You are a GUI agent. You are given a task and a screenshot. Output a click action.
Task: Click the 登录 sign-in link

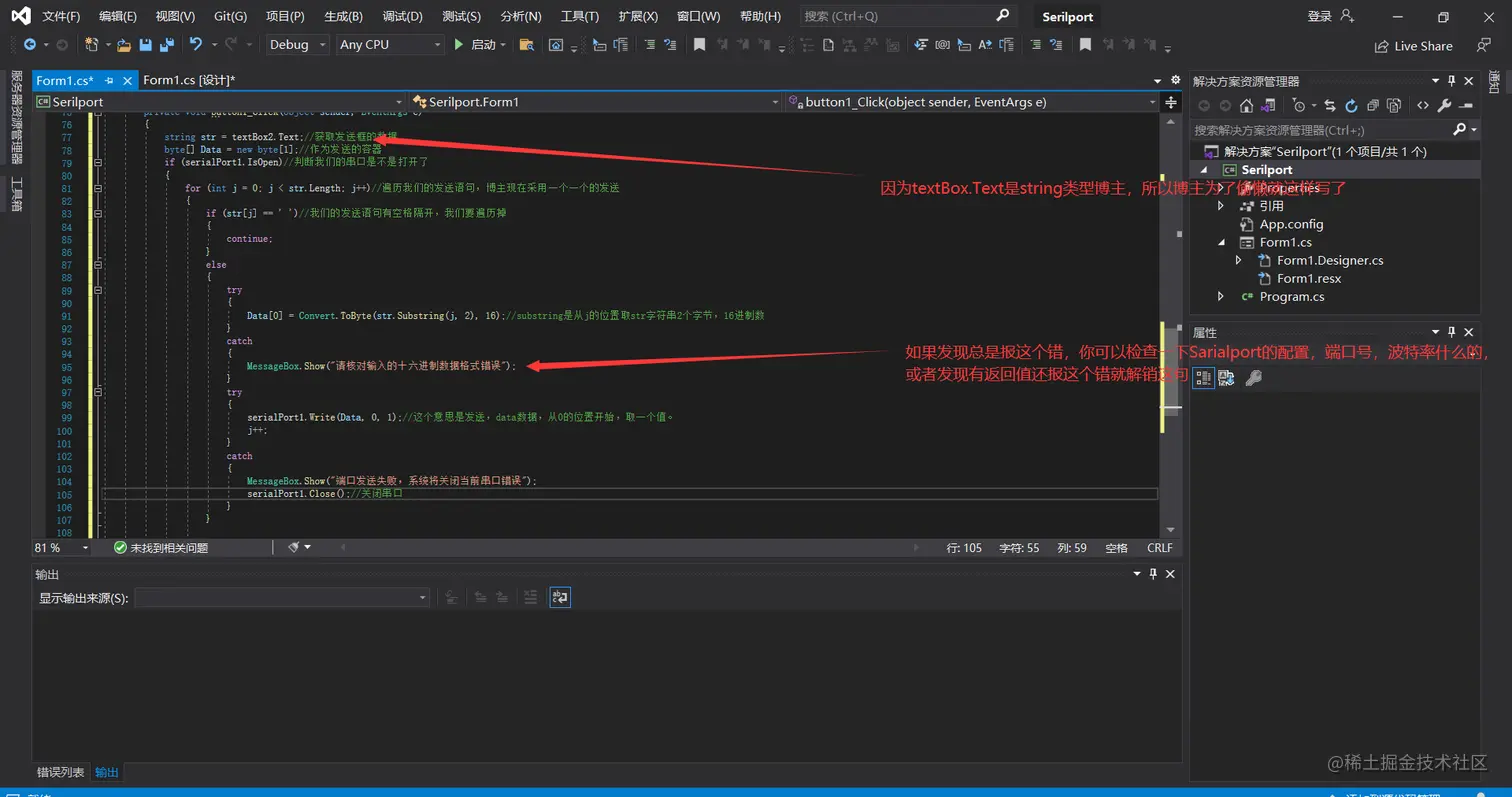coord(1330,16)
